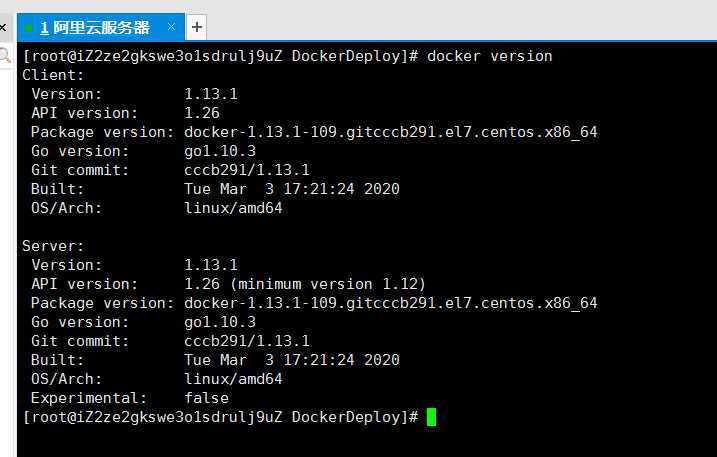Click the green terminal cursor block
Image resolution: width=717 pixels, height=457 pixels.
(431, 417)
